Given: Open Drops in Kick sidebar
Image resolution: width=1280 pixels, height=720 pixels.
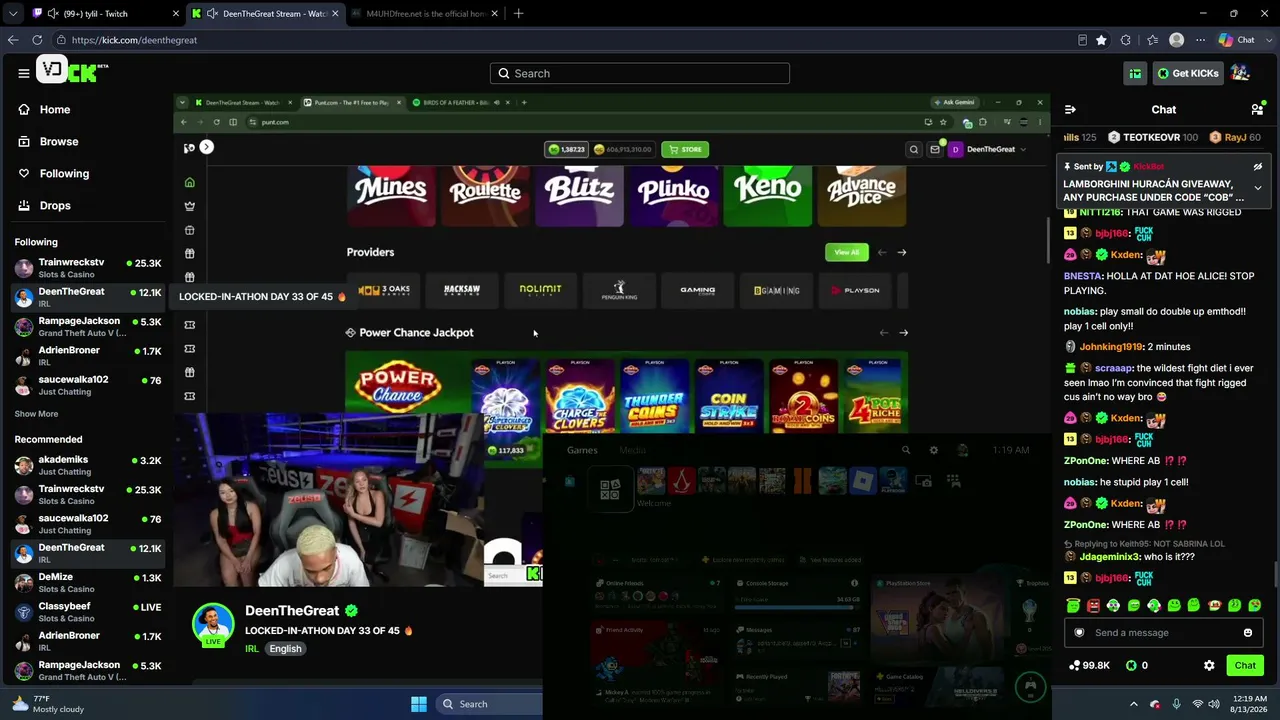Looking at the screenshot, I should [45, 206].
